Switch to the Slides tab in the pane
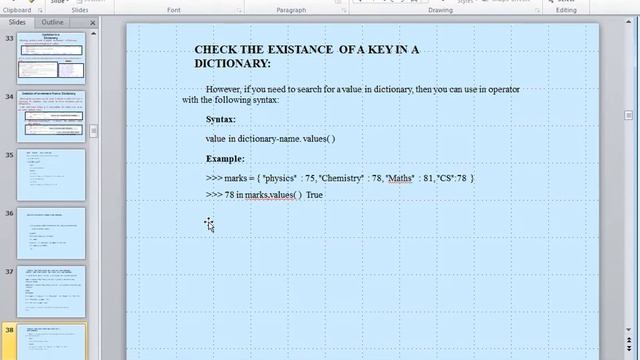Viewport: 640px width, 360px height. pyautogui.click(x=17, y=22)
